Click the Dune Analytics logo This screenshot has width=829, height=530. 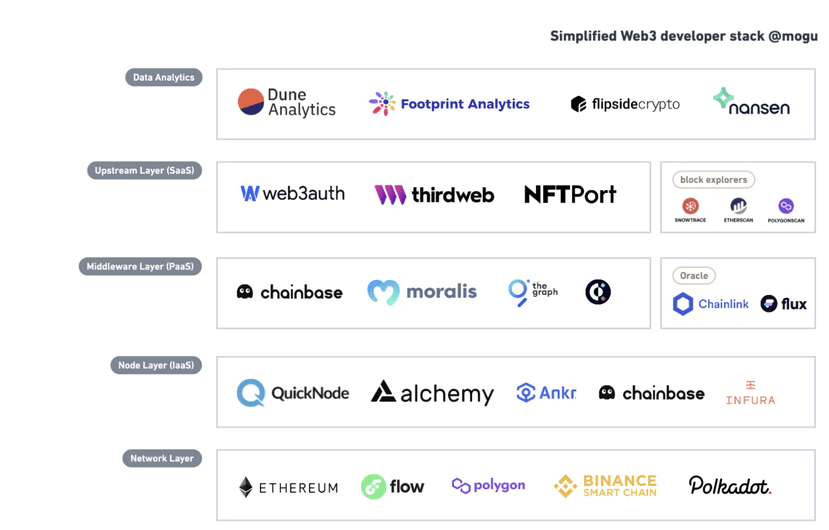(287, 102)
